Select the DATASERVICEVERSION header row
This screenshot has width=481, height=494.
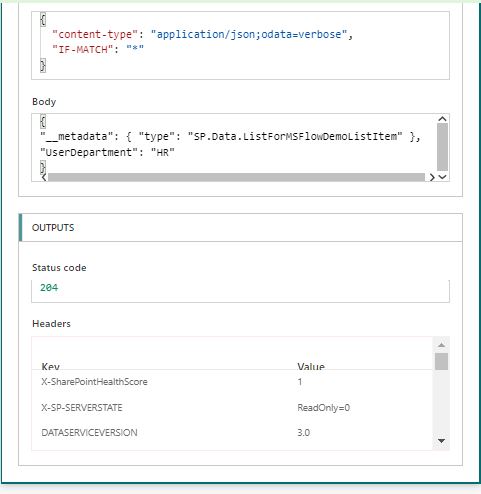pos(232,432)
